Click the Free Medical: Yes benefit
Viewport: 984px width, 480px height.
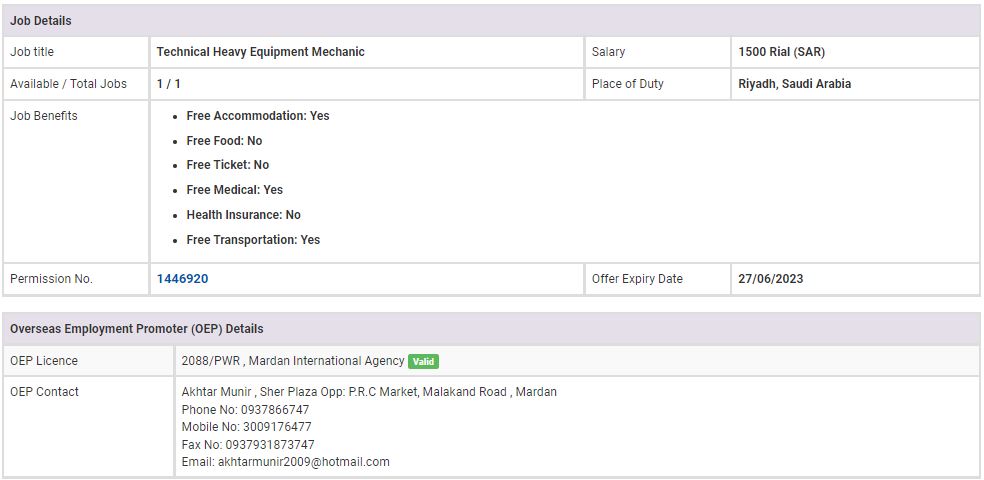234,190
